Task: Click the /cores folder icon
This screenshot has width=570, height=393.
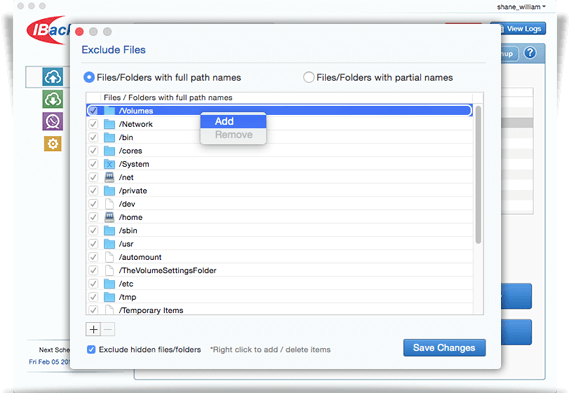Action: (109, 151)
